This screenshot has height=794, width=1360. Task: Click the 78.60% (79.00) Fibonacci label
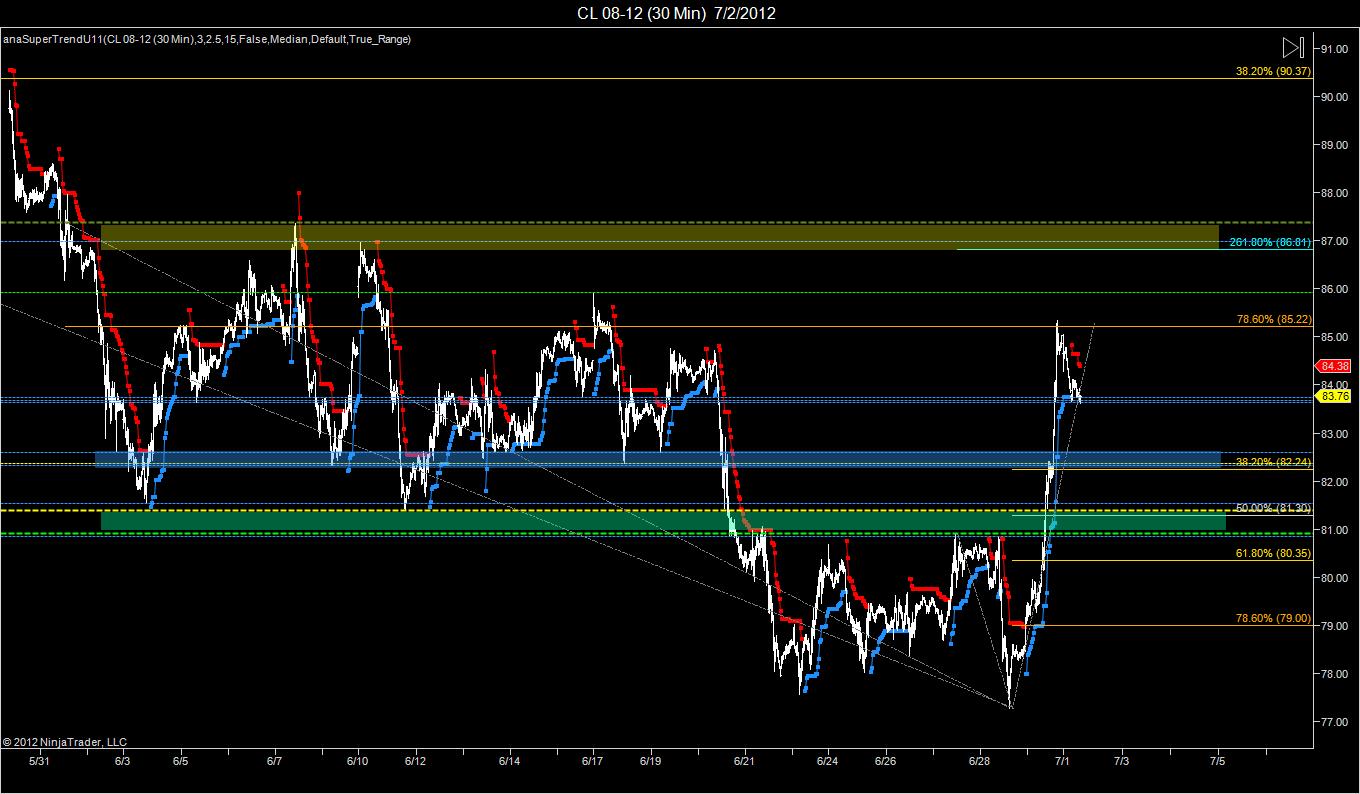1273,618
